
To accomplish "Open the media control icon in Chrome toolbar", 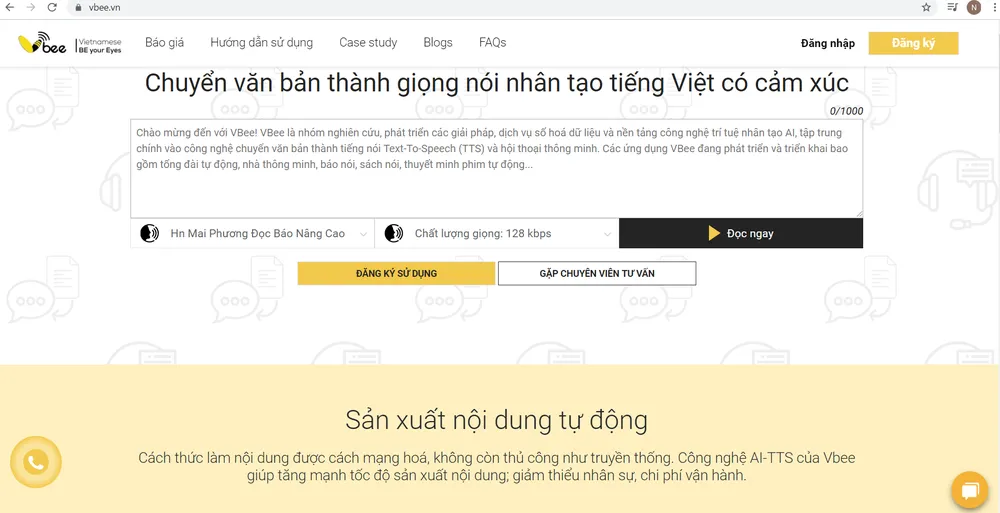I will pyautogui.click(x=952, y=8).
